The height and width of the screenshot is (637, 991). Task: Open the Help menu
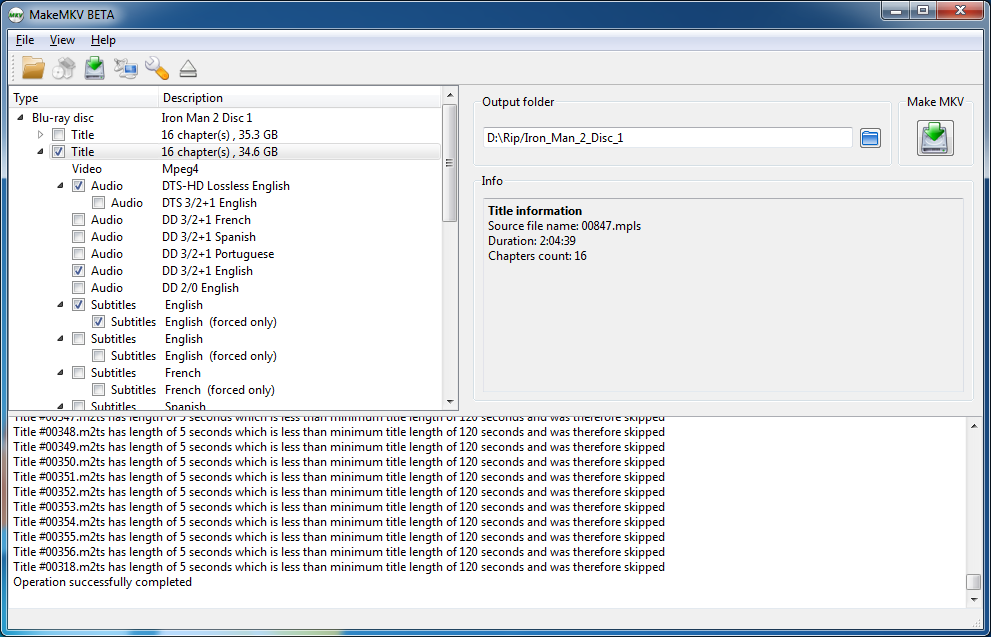click(x=103, y=40)
